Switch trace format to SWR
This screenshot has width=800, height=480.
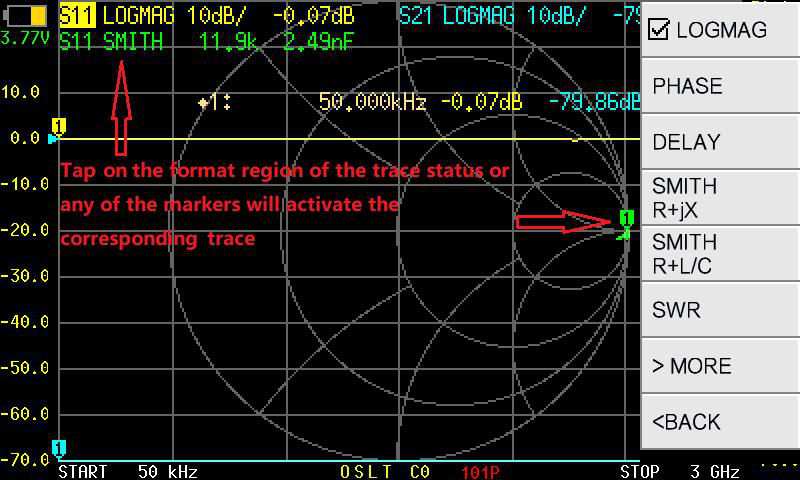pyautogui.click(x=719, y=310)
